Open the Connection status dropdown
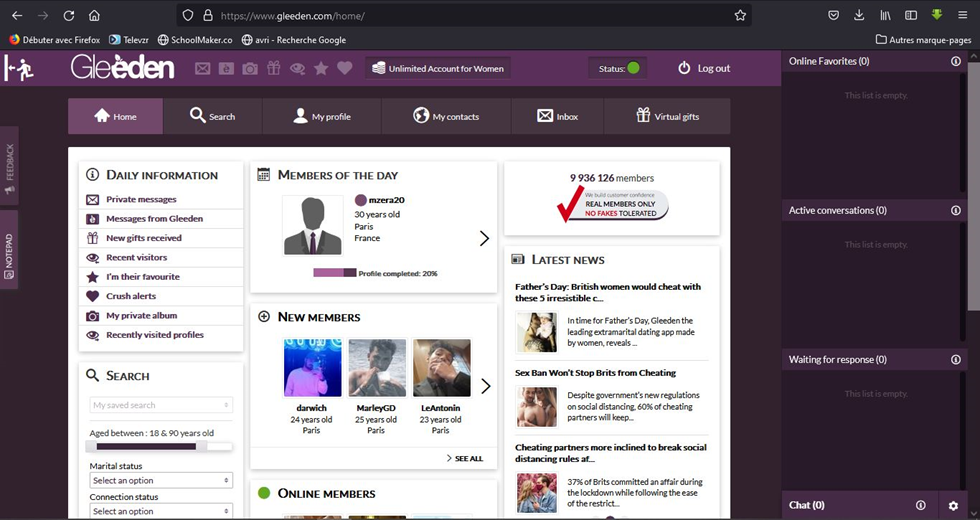 coord(161,511)
